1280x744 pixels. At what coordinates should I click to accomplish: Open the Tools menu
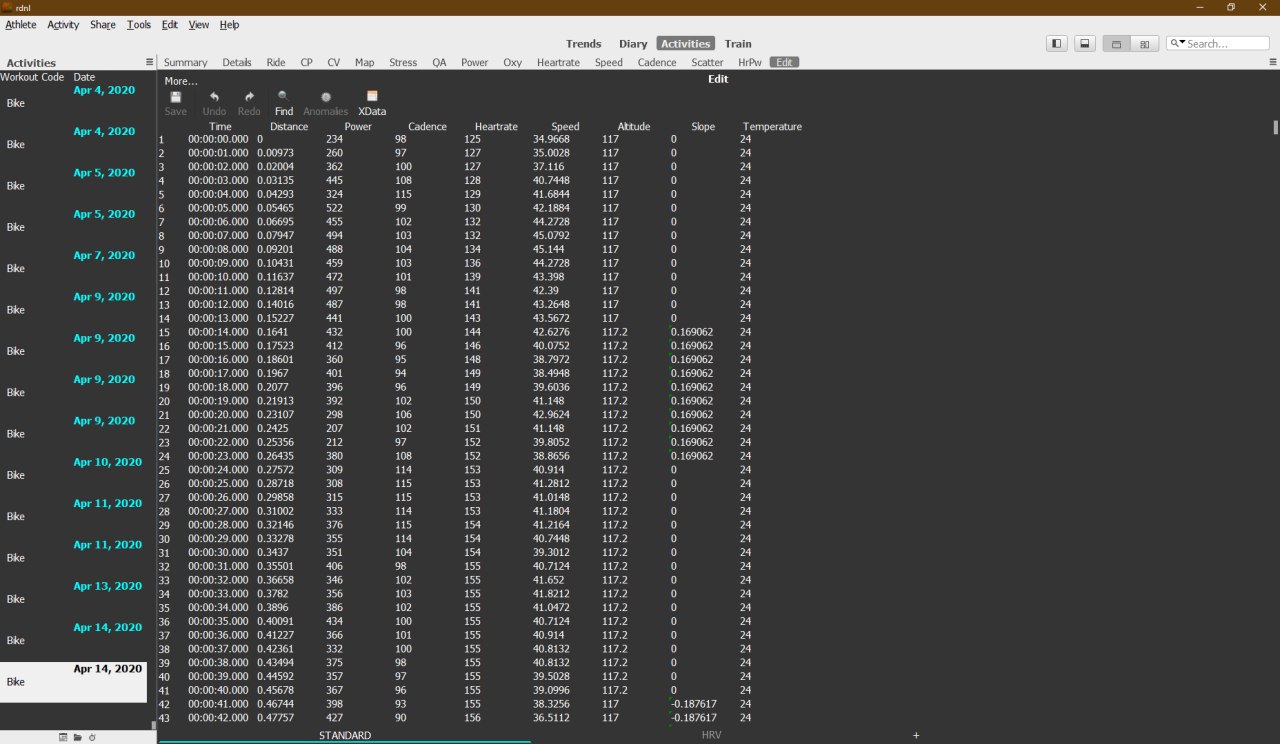pos(139,24)
